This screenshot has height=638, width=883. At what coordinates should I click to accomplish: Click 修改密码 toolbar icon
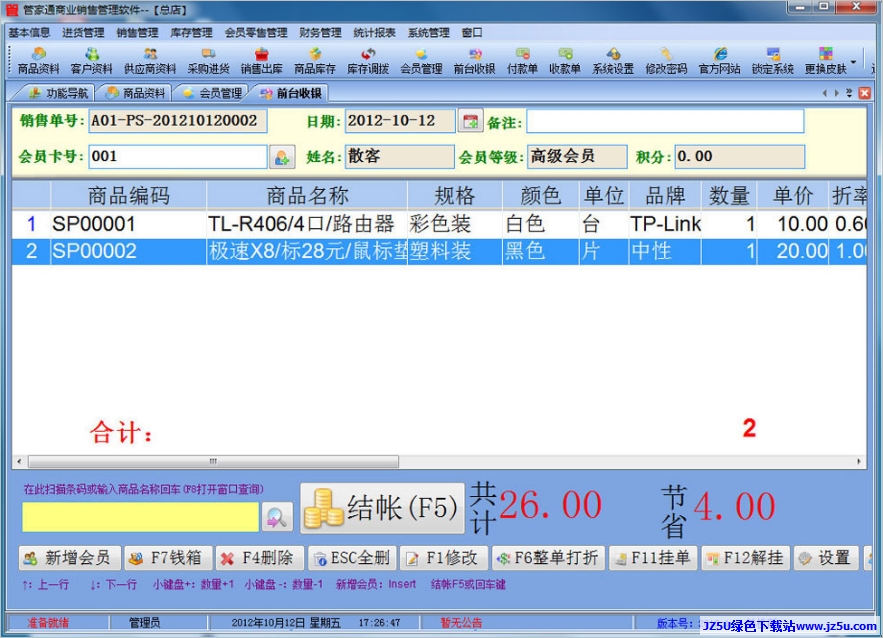666,61
